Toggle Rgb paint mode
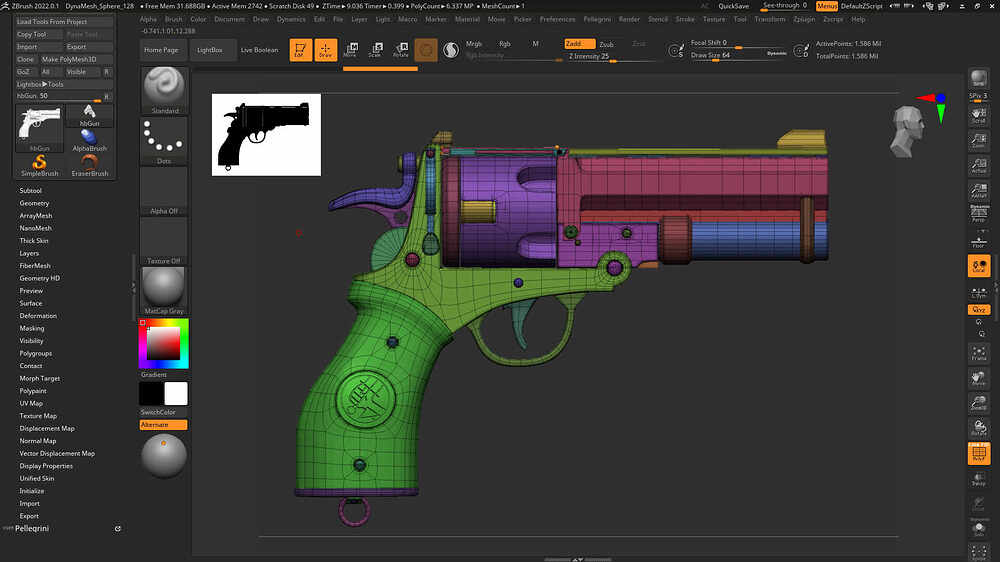1000x562 pixels. tap(504, 44)
